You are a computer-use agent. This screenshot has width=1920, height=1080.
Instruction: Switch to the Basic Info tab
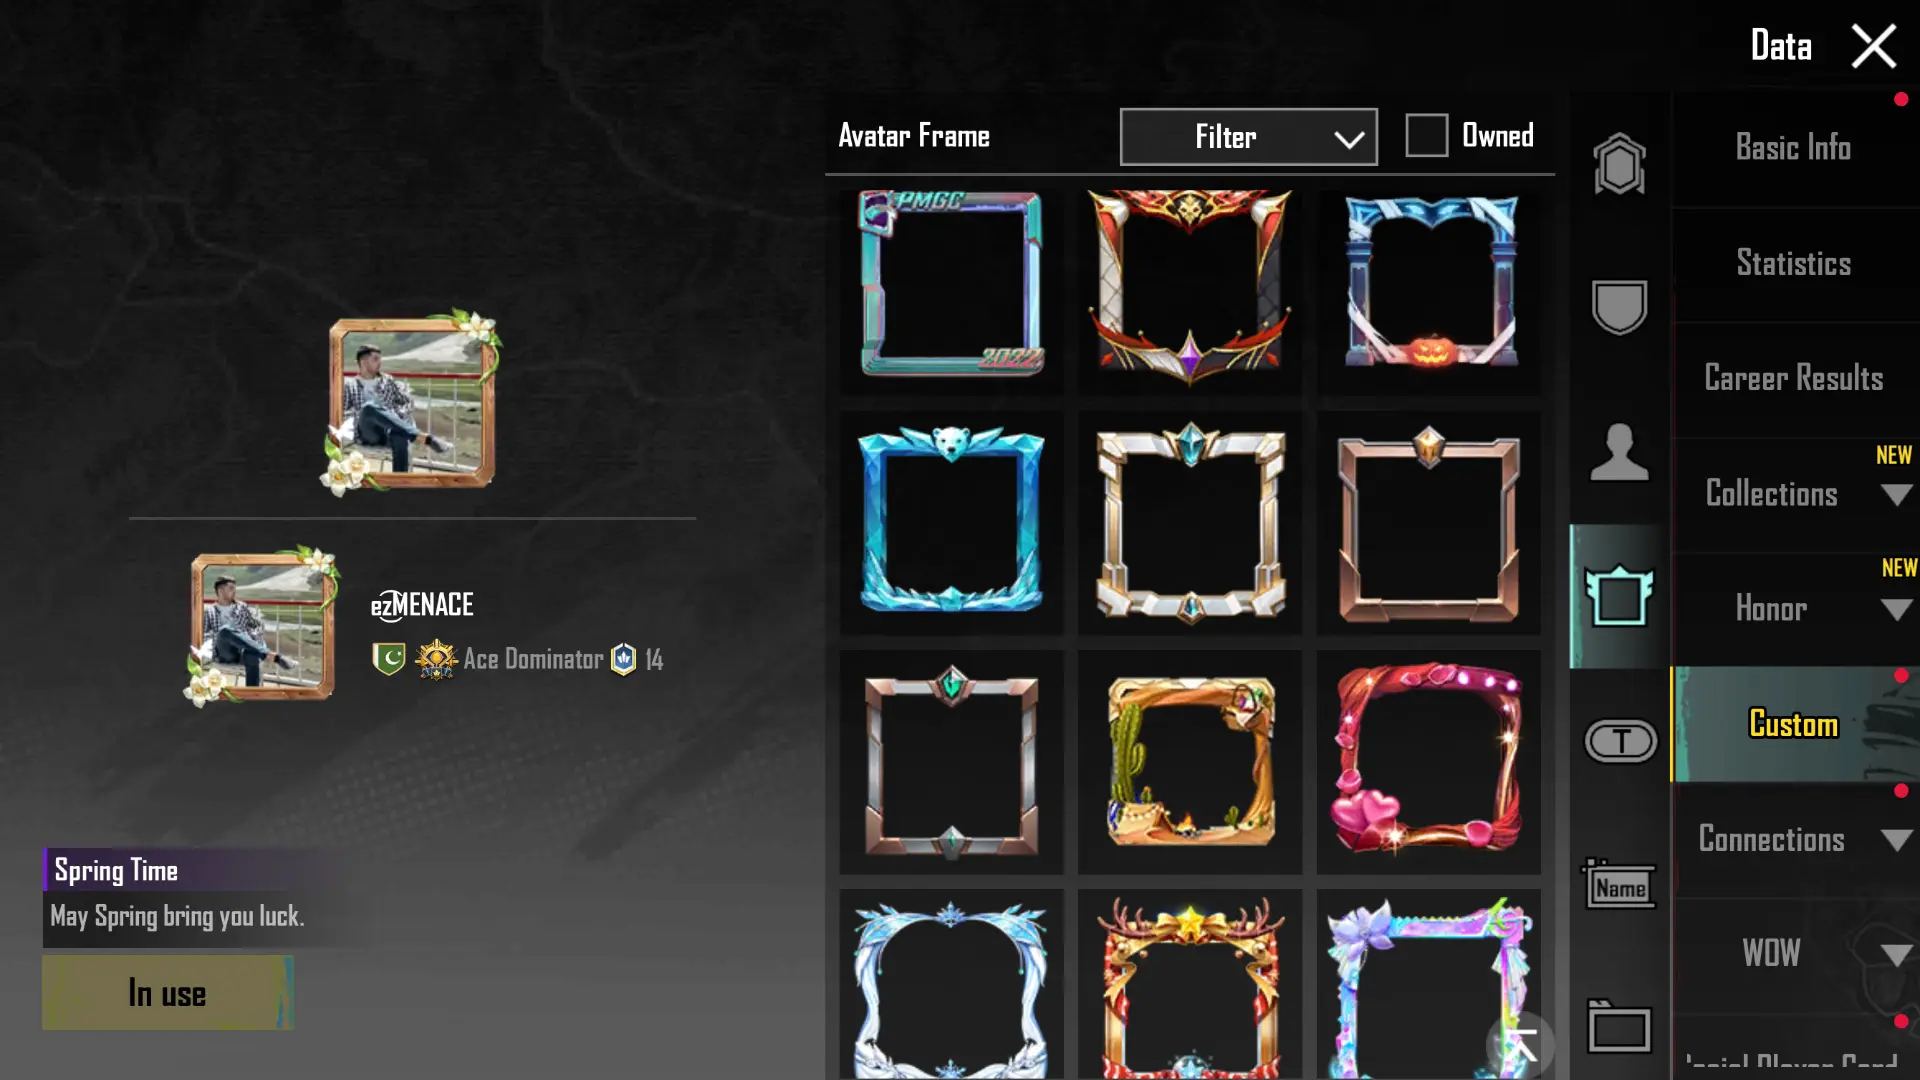pyautogui.click(x=1794, y=148)
